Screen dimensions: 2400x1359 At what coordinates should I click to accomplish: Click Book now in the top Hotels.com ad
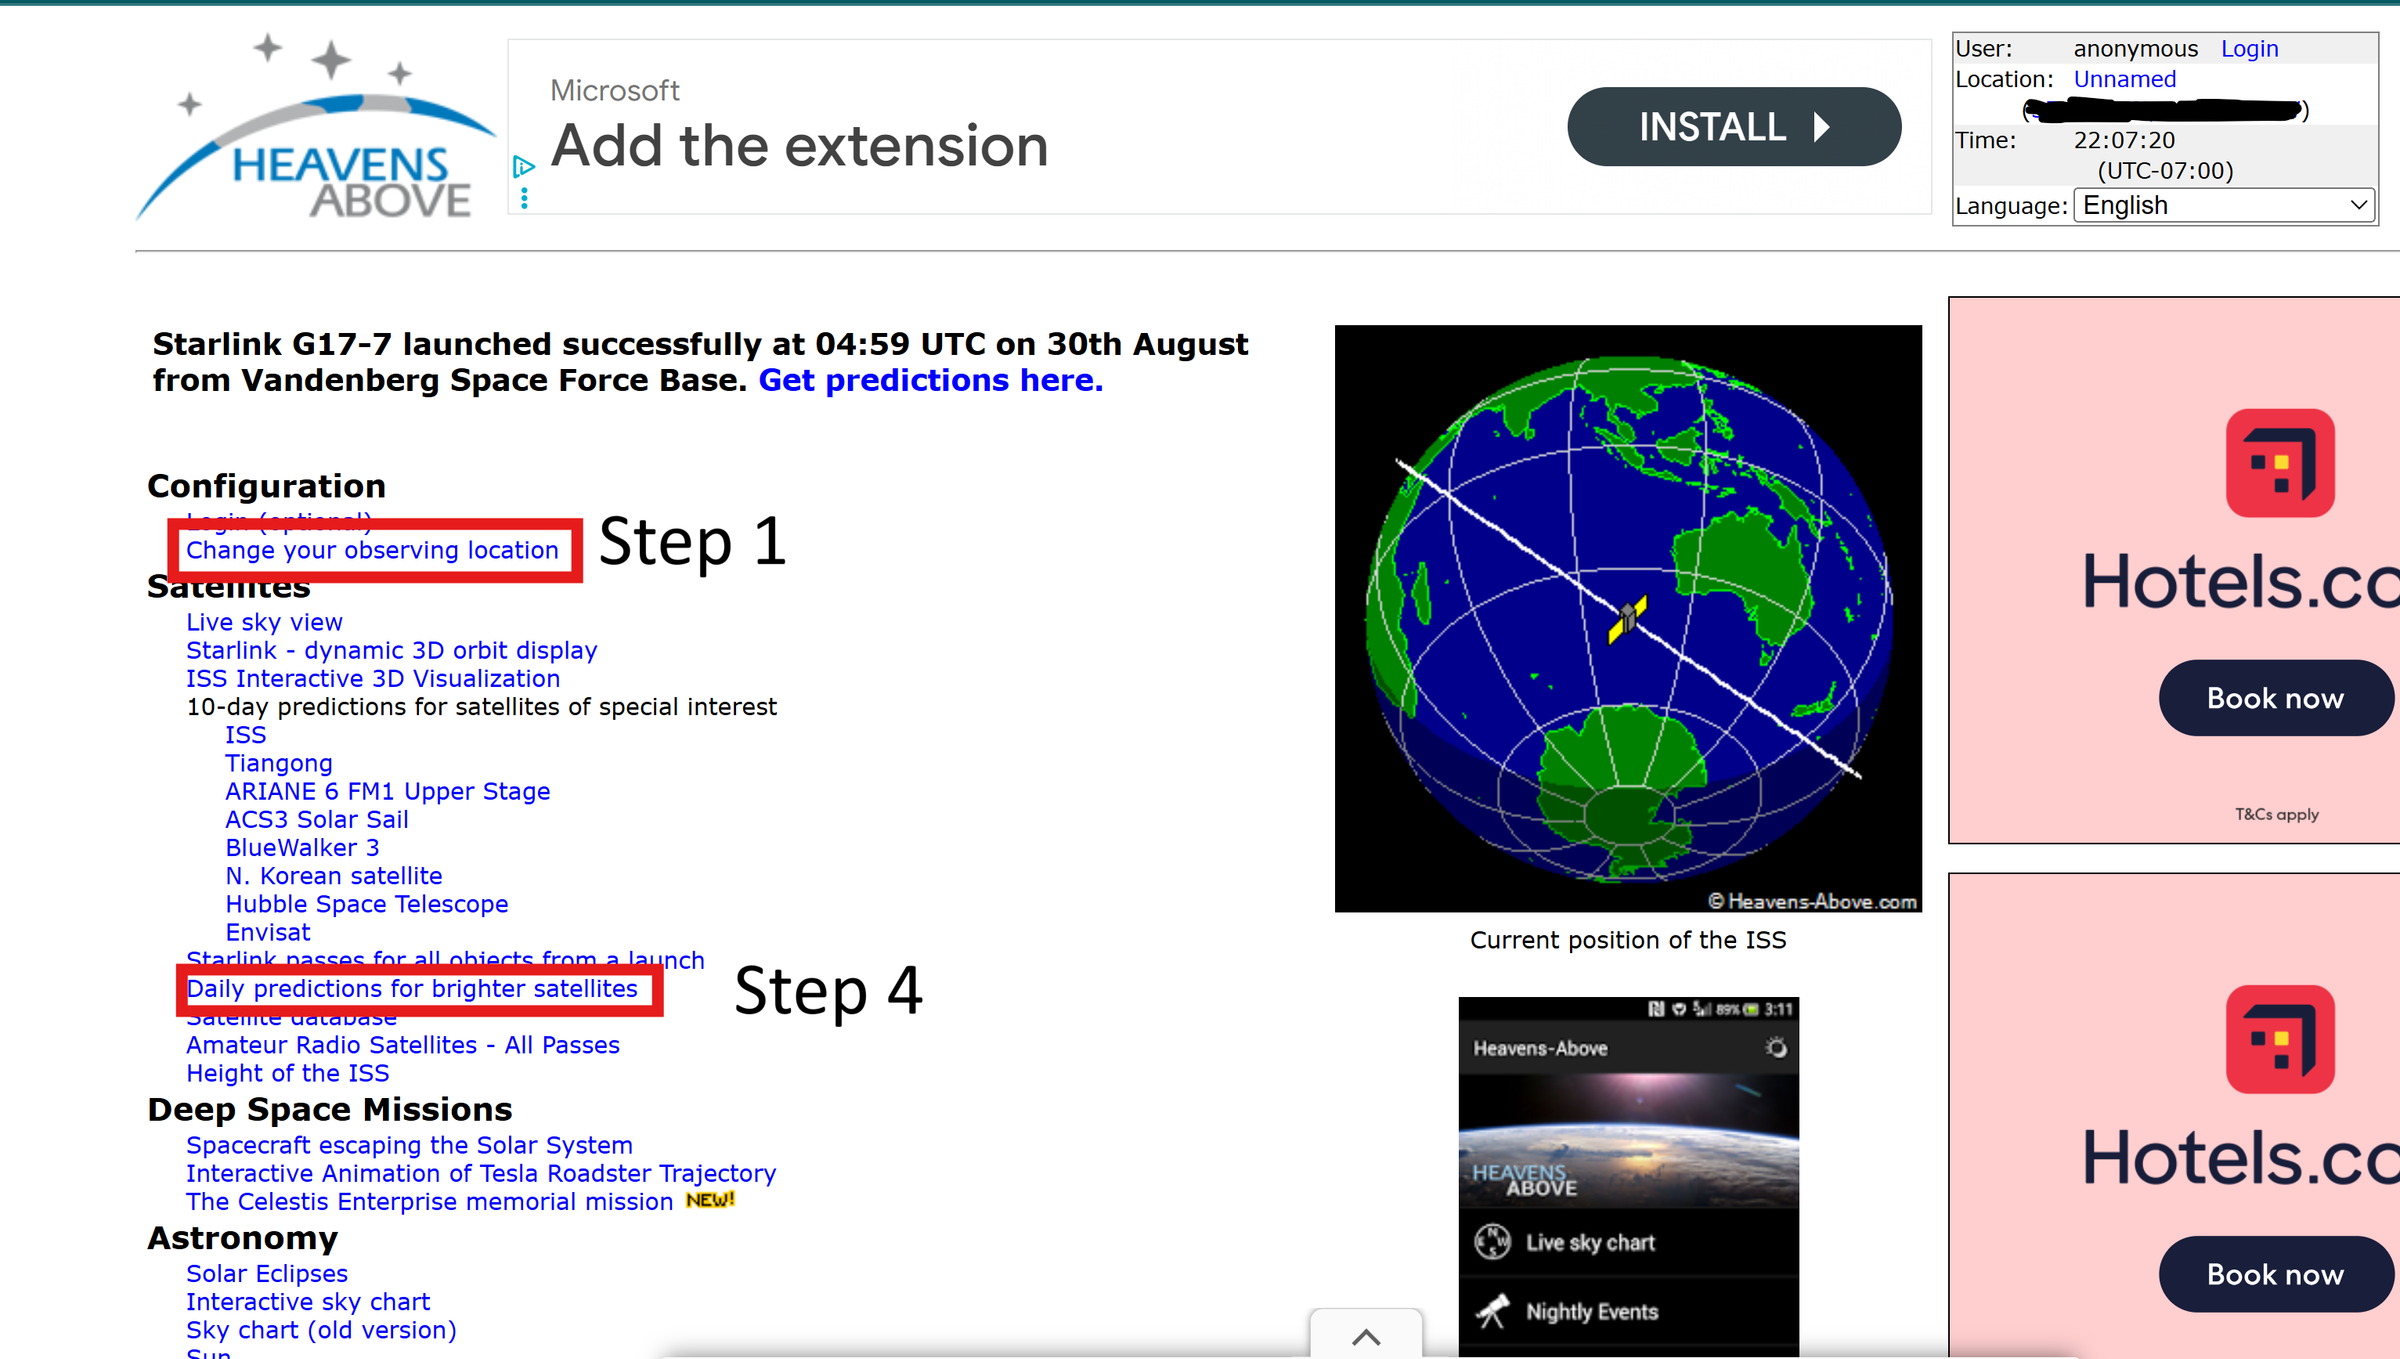coord(2276,698)
